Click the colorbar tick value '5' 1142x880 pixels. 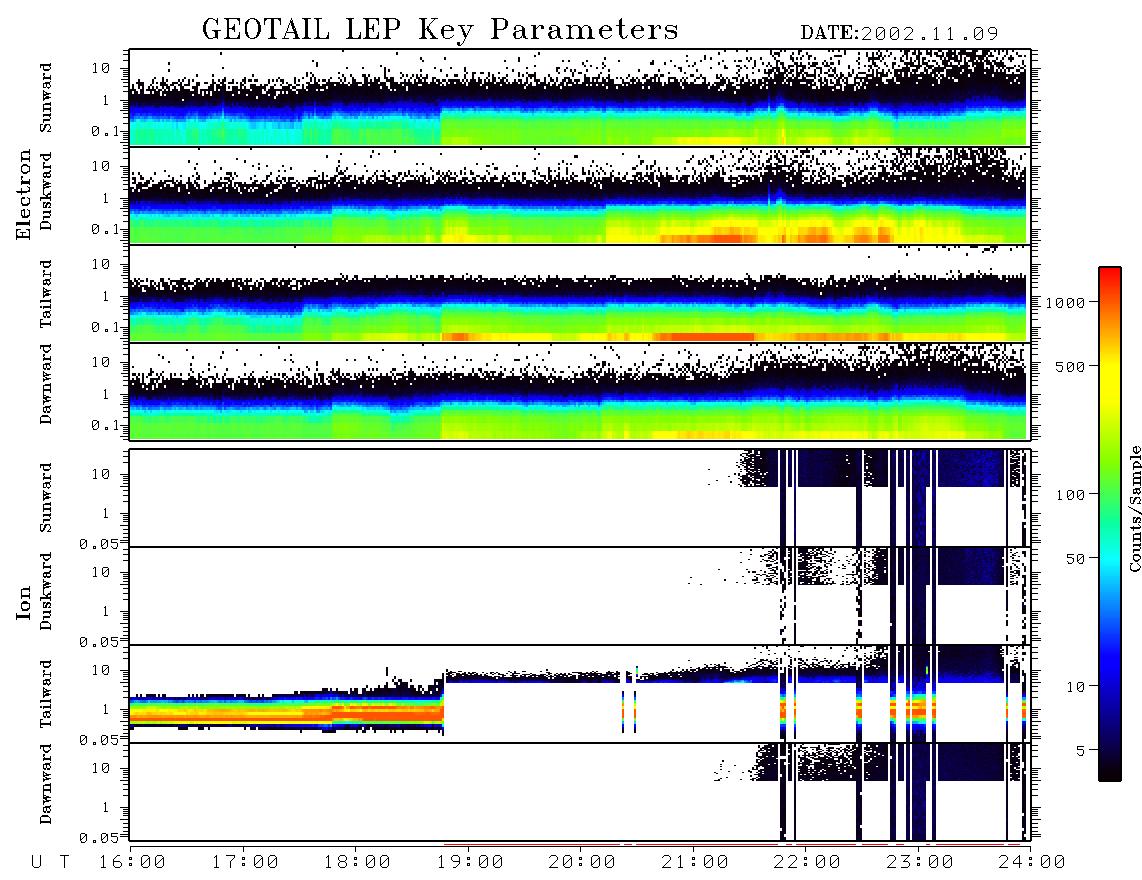pyautogui.click(x=1080, y=750)
